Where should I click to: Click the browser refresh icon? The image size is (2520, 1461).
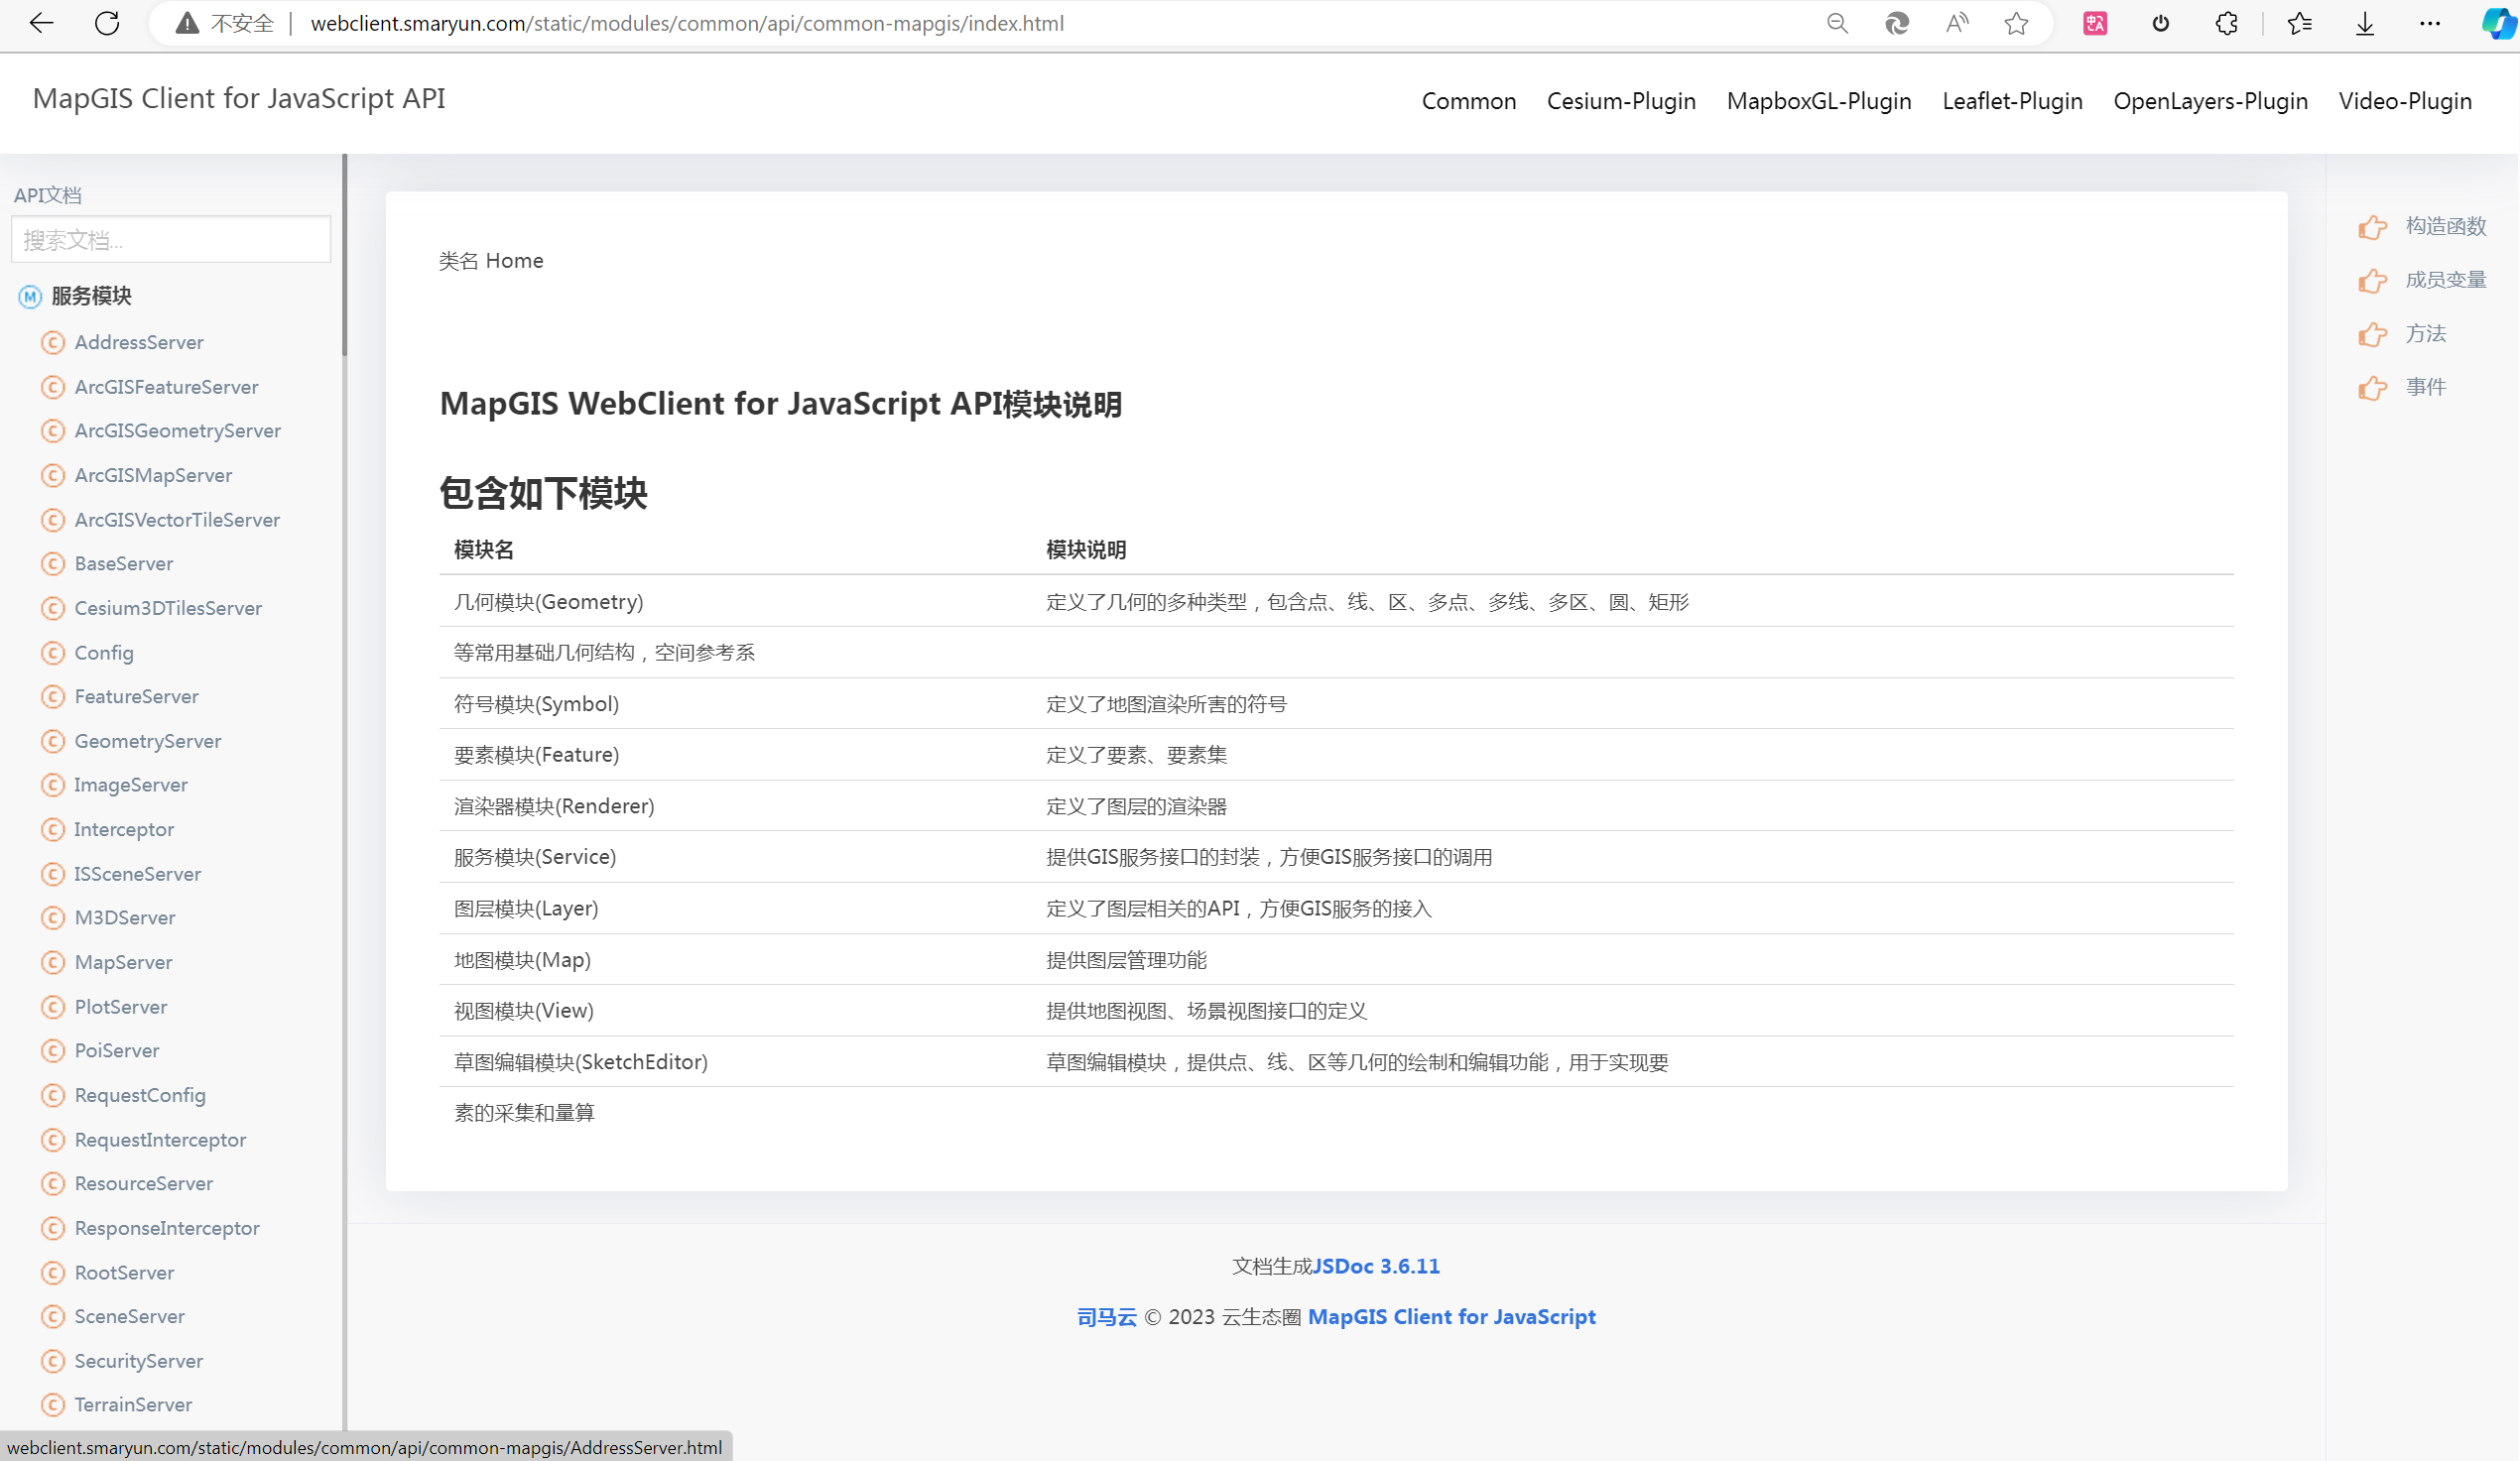coord(107,23)
